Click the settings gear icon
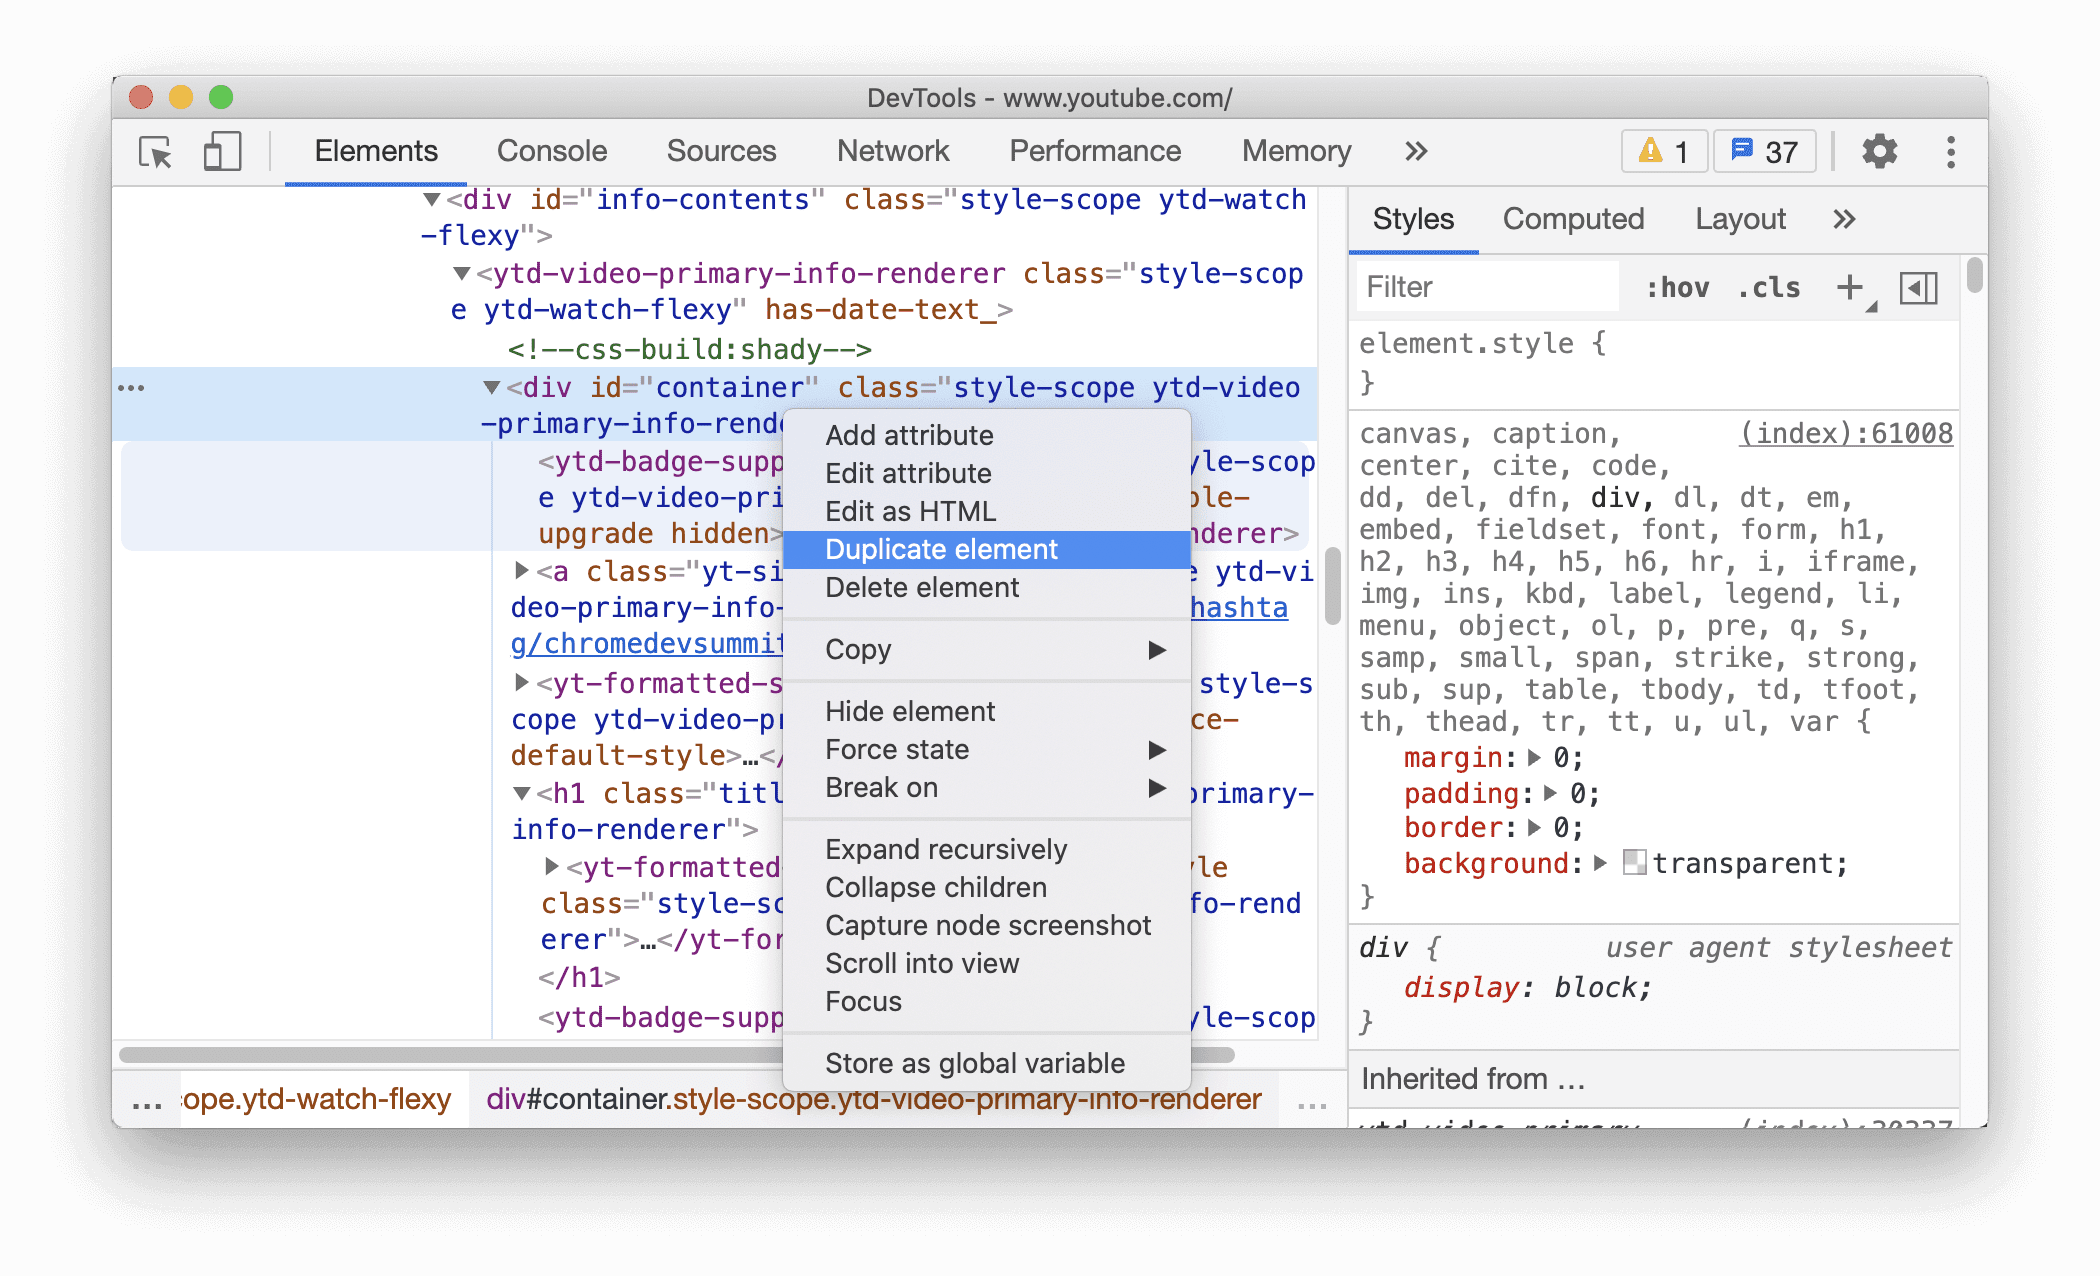The image size is (2100, 1276). [x=1878, y=150]
